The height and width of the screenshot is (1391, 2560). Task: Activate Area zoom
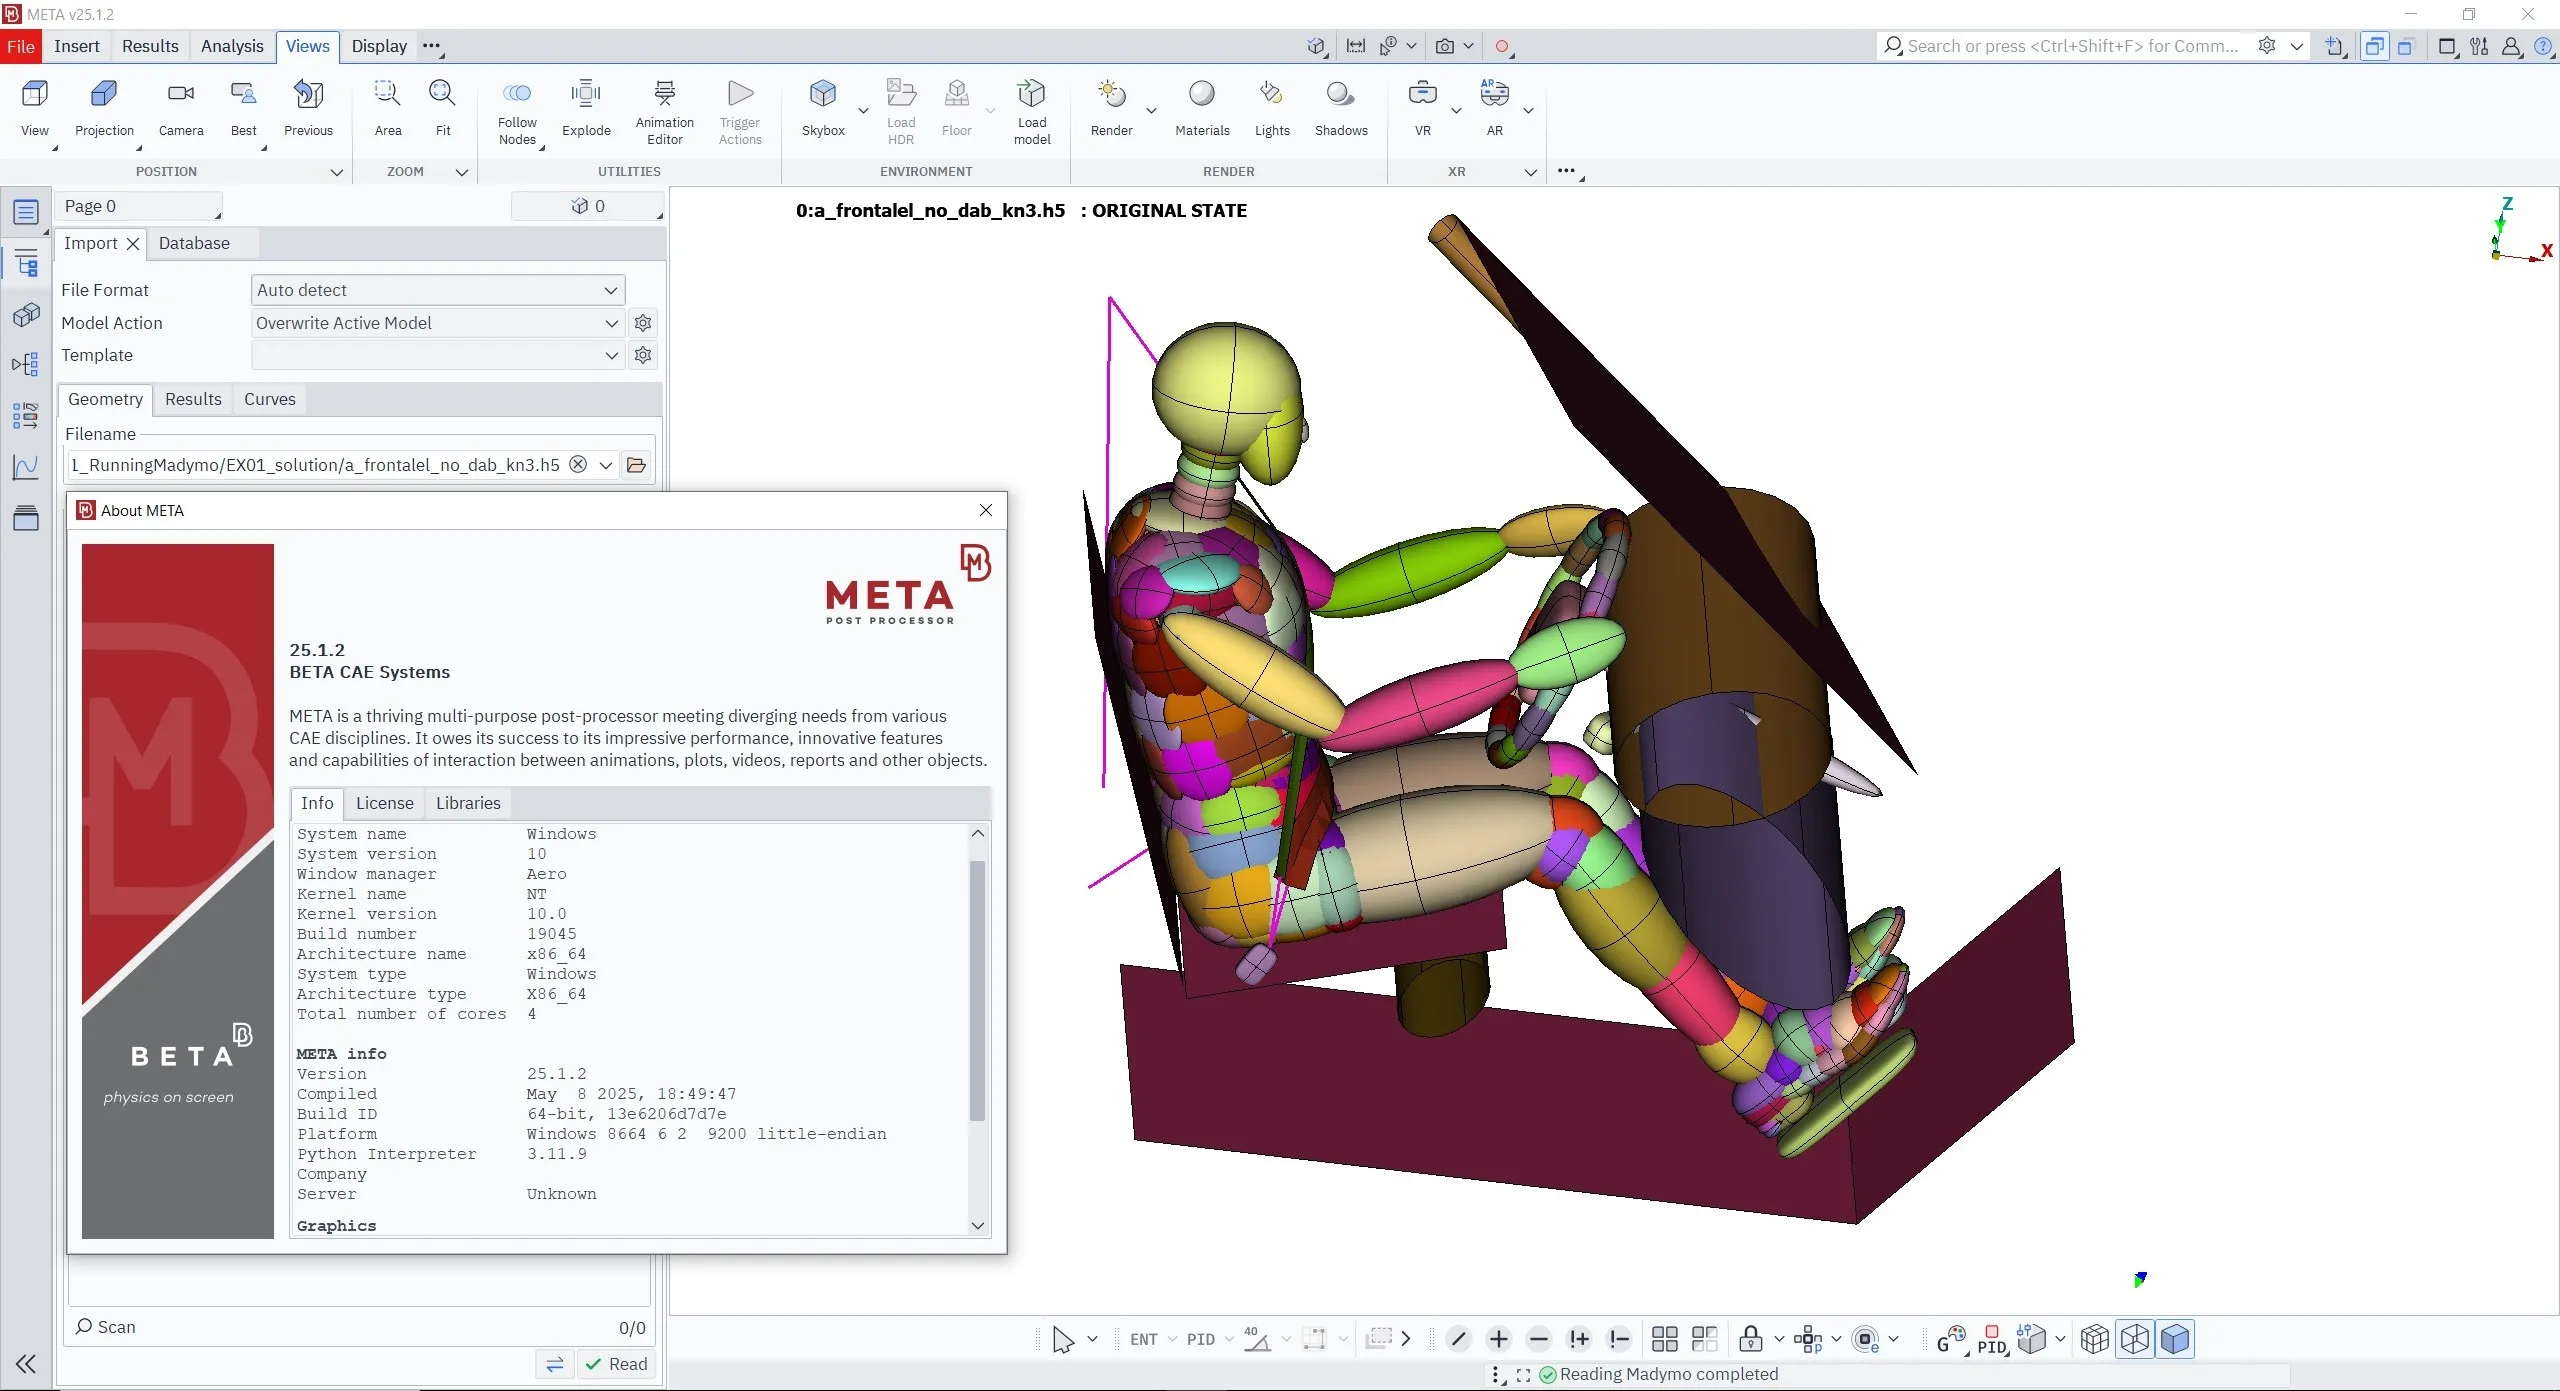388,108
